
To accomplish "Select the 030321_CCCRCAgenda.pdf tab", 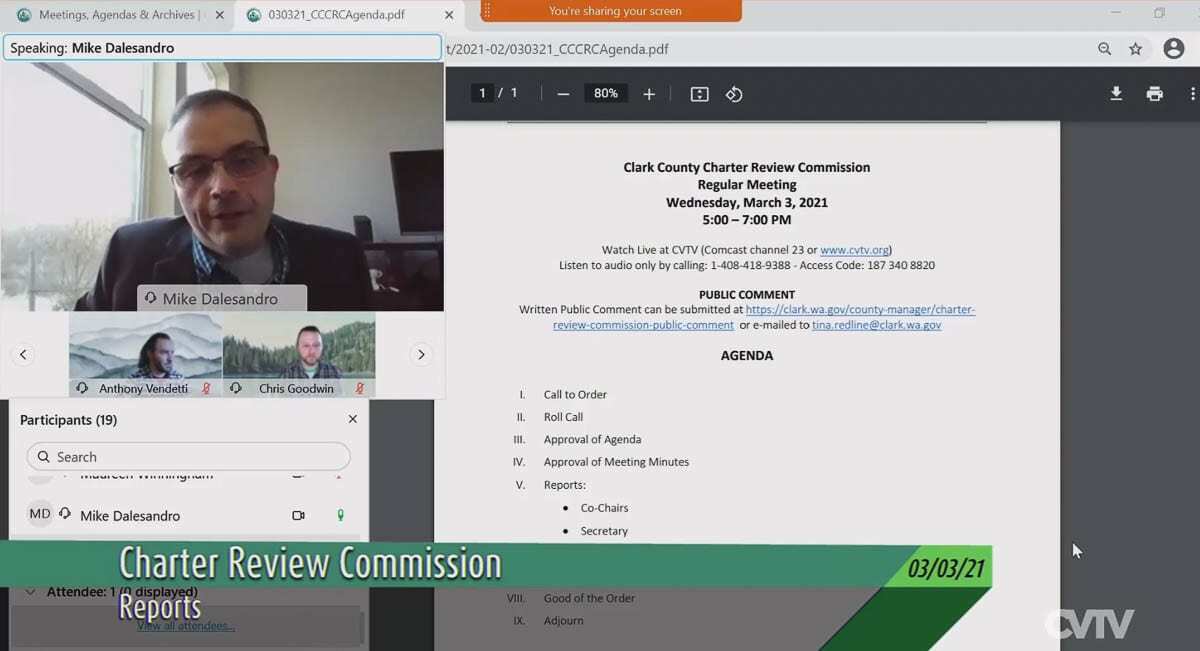I will [336, 15].
